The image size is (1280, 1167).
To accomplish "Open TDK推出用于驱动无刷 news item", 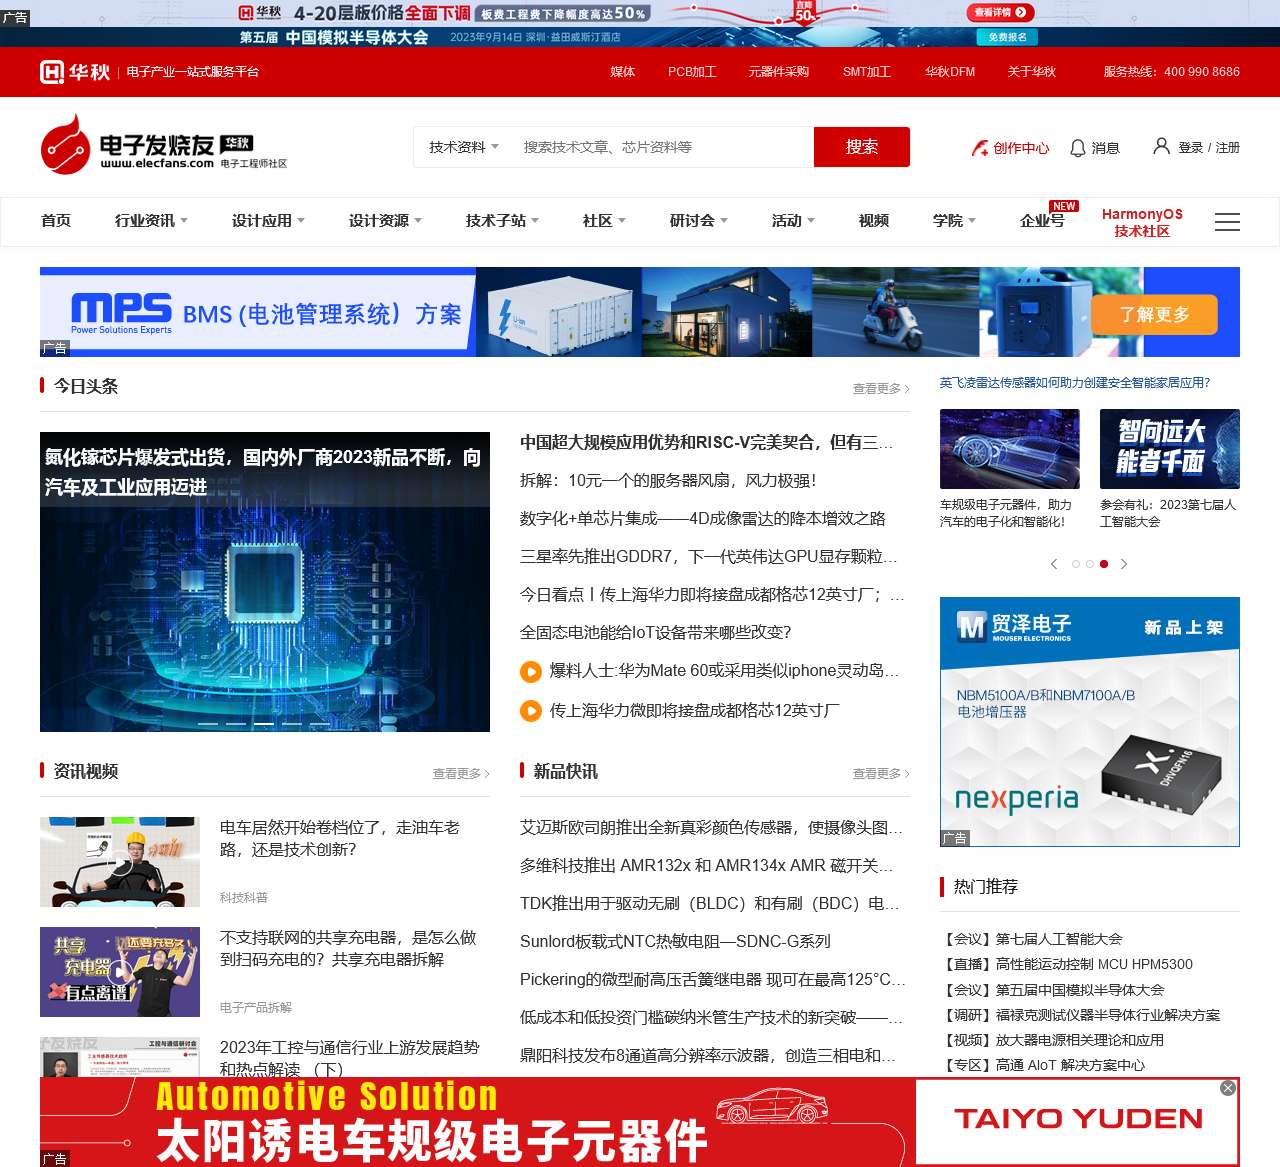I will click(710, 904).
